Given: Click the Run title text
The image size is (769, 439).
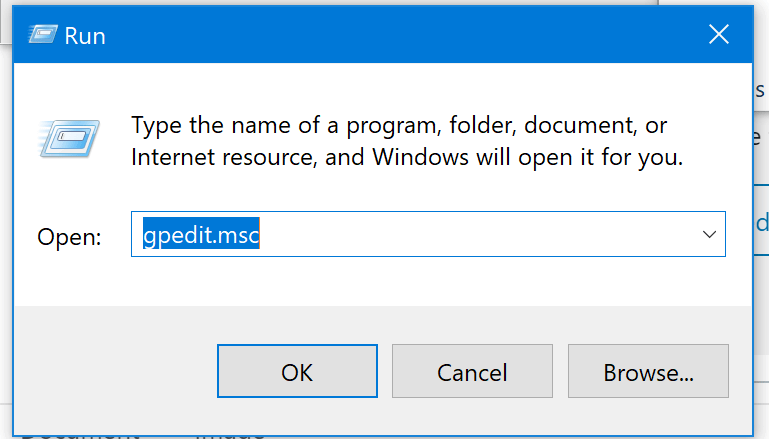Looking at the screenshot, I should click(x=85, y=36).
